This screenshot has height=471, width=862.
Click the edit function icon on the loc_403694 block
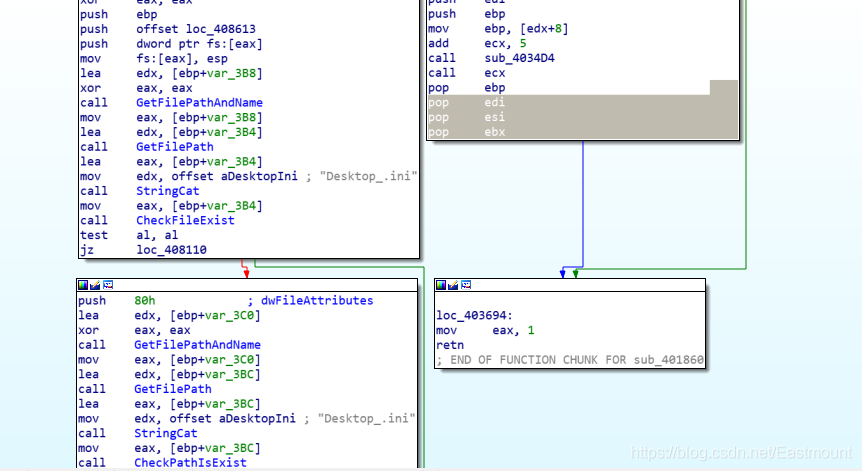[x=453, y=285]
